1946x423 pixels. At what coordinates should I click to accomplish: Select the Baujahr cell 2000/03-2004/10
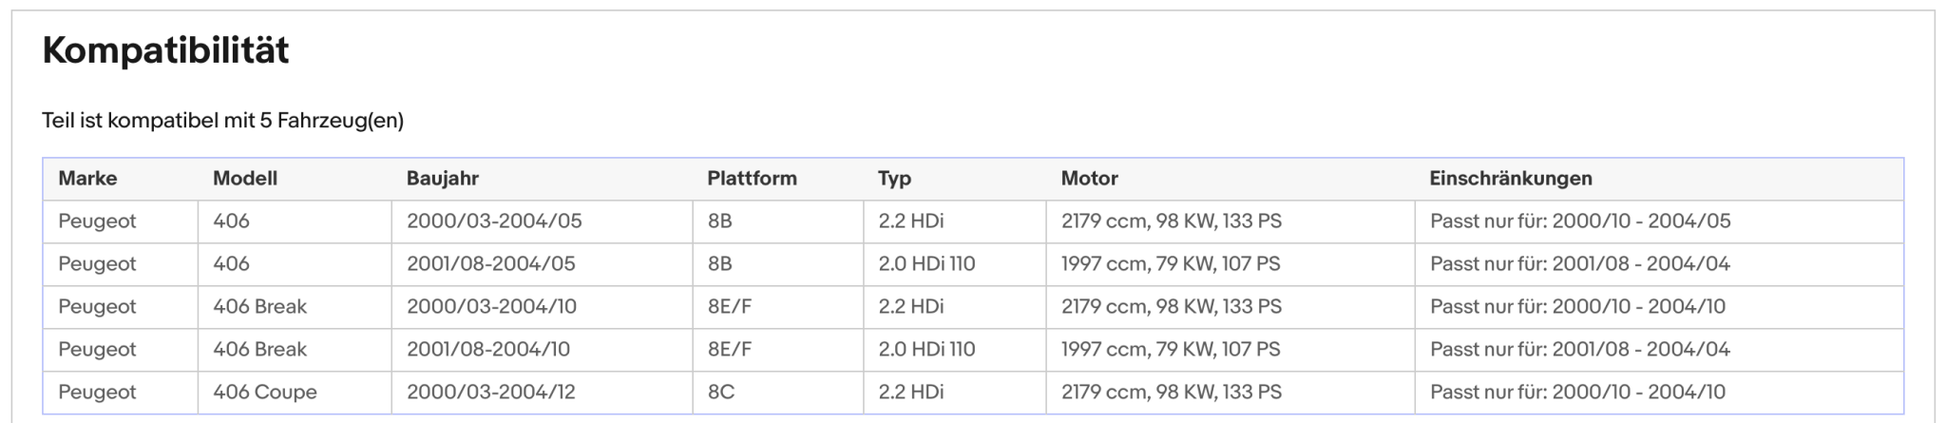491,307
